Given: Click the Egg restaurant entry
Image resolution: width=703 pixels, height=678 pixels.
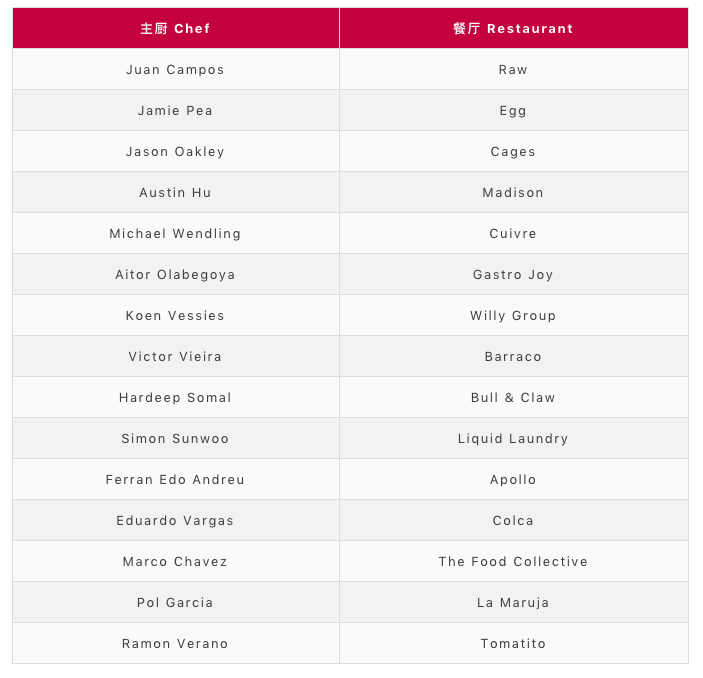Looking at the screenshot, I should pos(513,111).
